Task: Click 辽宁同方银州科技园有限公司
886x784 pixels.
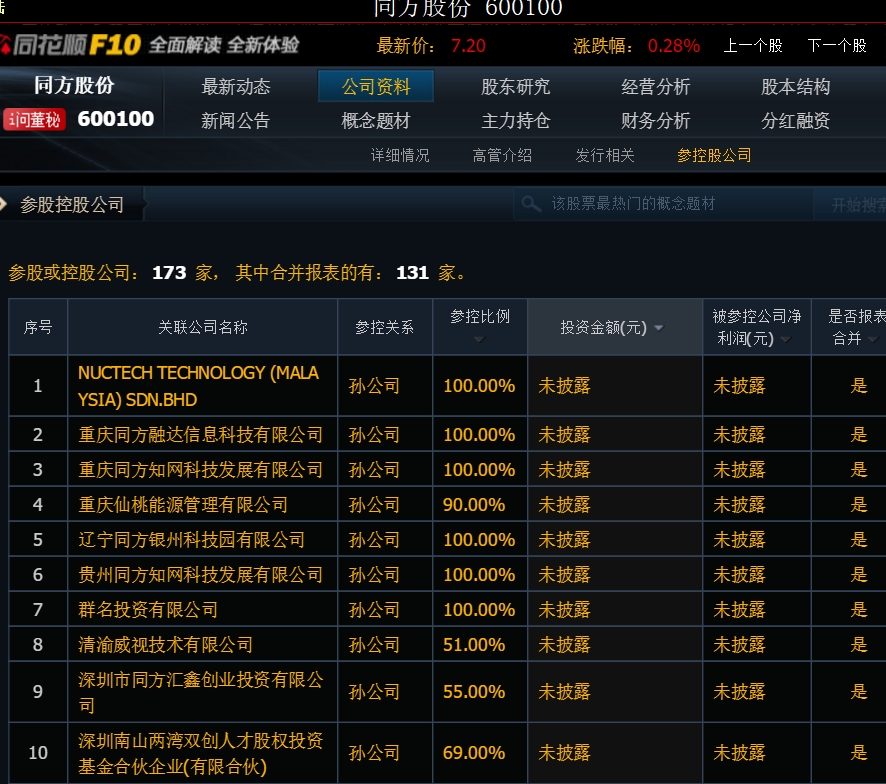Action: (x=192, y=540)
